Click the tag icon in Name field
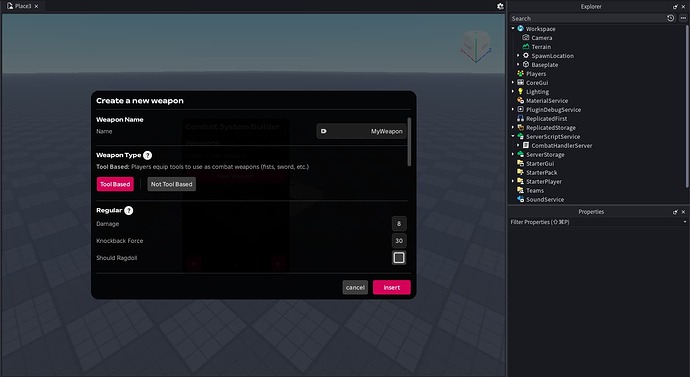Screen dimensions: 690x377 click(x=323, y=131)
